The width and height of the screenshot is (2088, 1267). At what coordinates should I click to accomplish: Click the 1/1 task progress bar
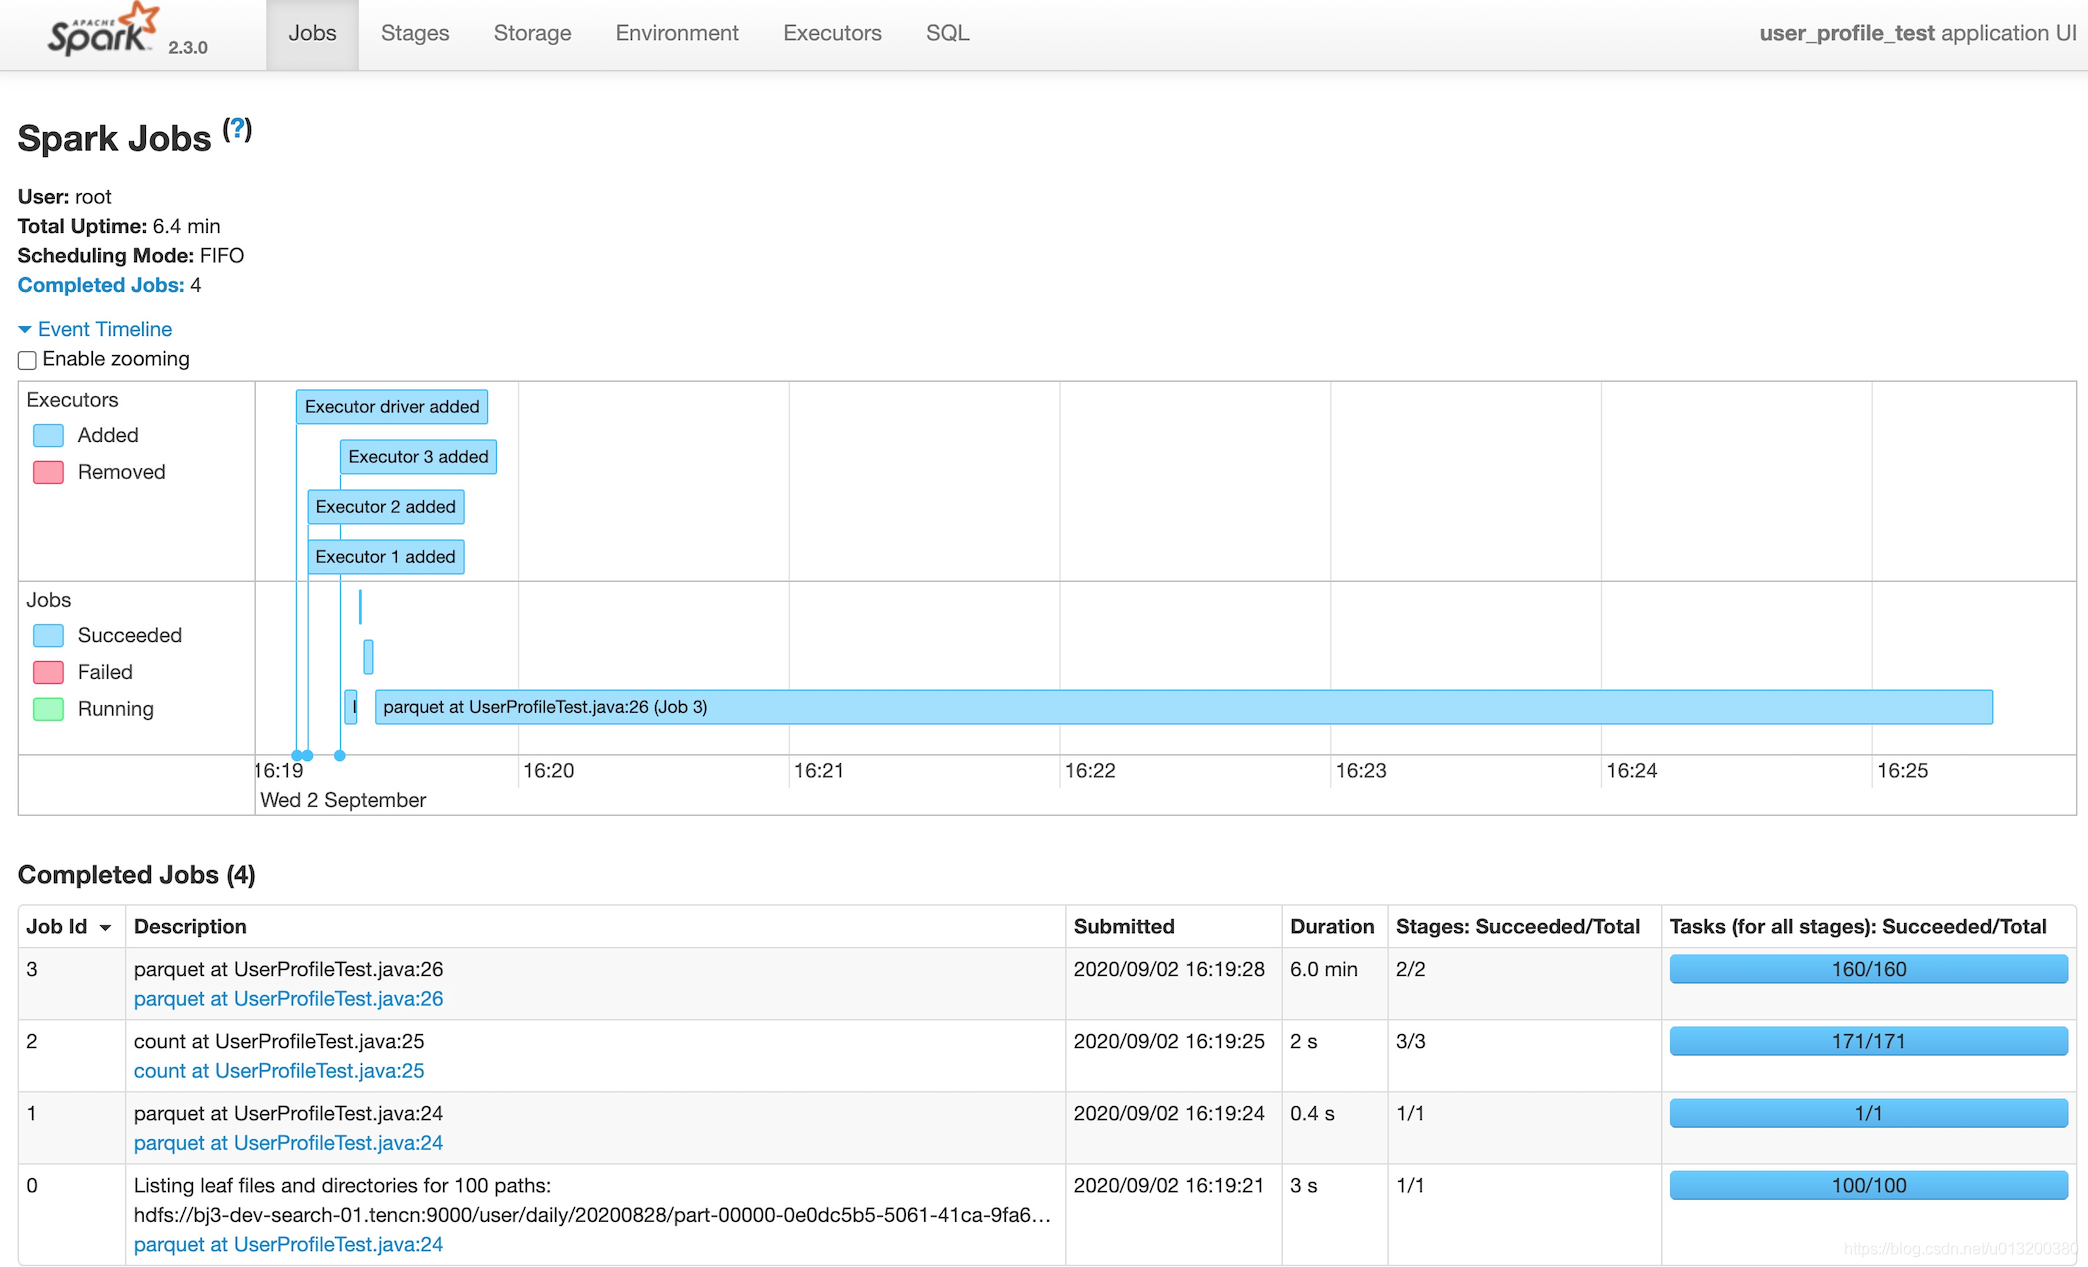point(1869,1113)
